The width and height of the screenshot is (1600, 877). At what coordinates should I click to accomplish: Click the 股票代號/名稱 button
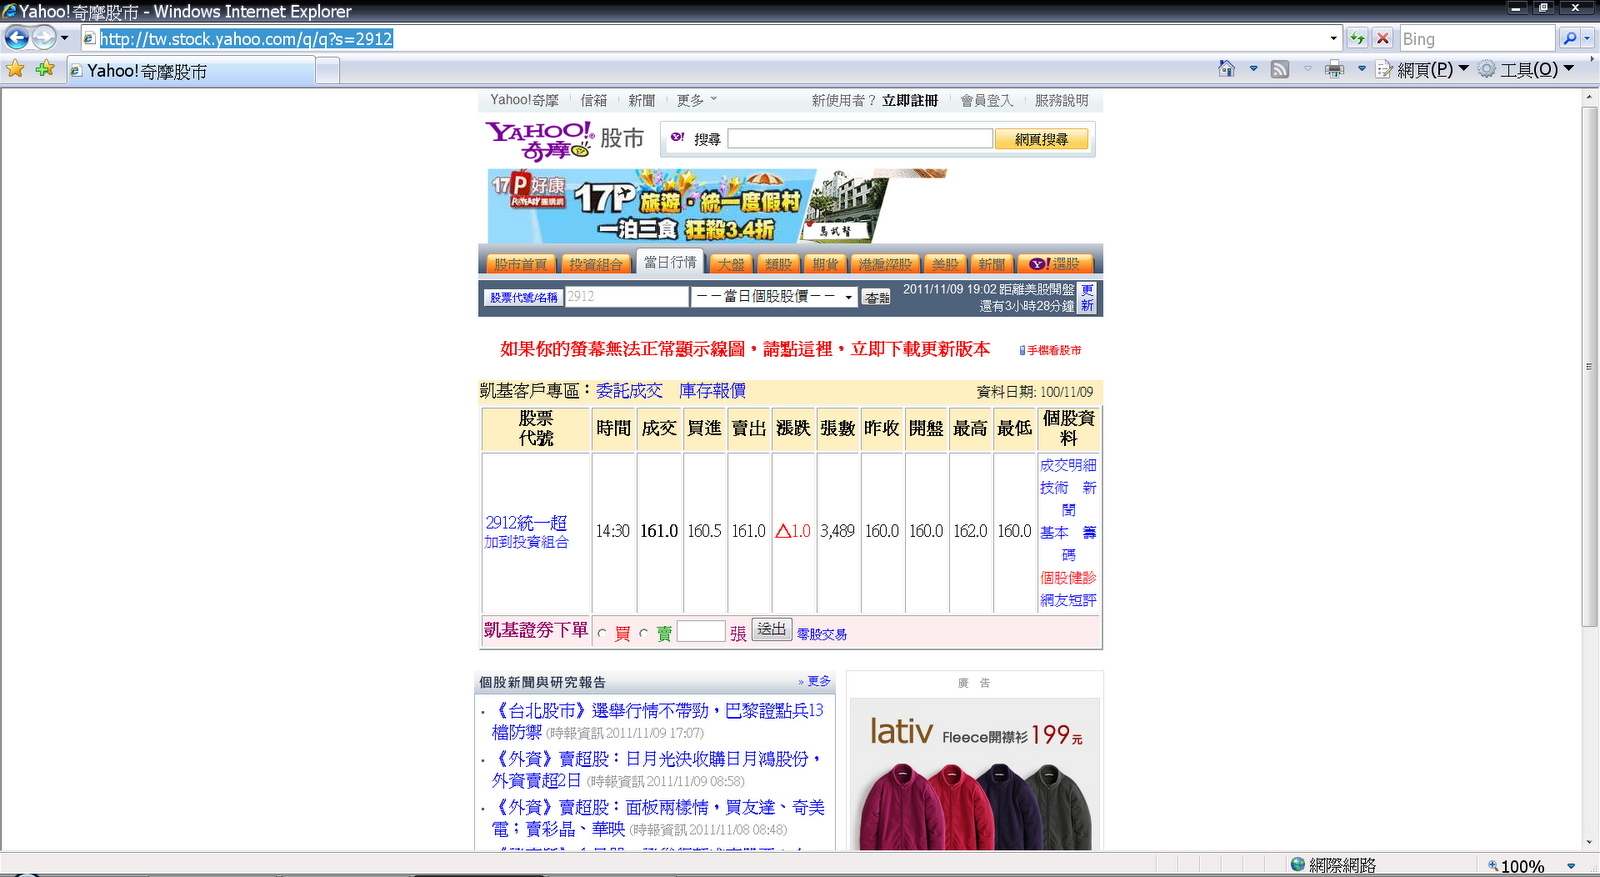tap(524, 297)
